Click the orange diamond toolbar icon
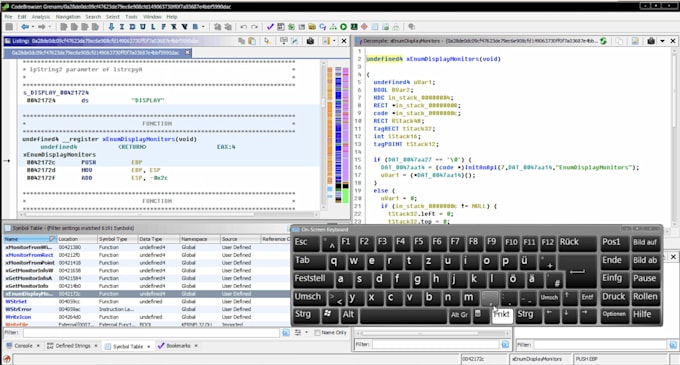Image resolution: width=680 pixels, height=365 pixels. tap(364, 27)
